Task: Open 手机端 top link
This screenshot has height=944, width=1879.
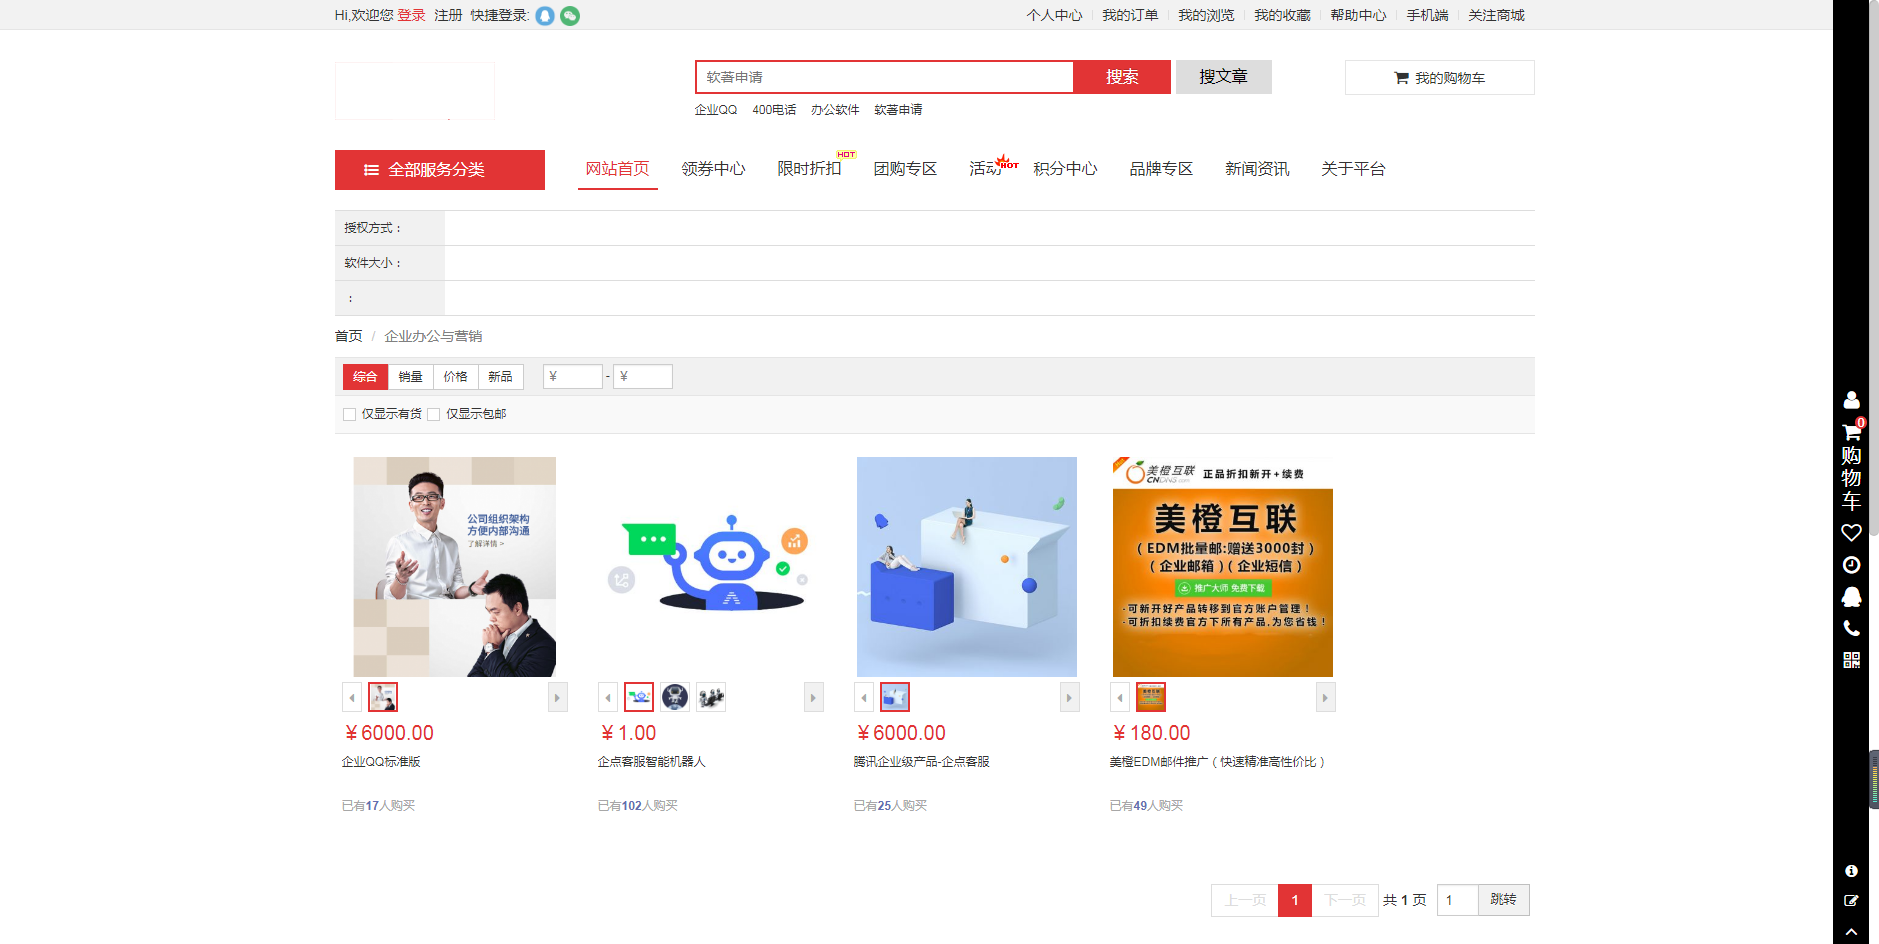Action: coord(1427,15)
